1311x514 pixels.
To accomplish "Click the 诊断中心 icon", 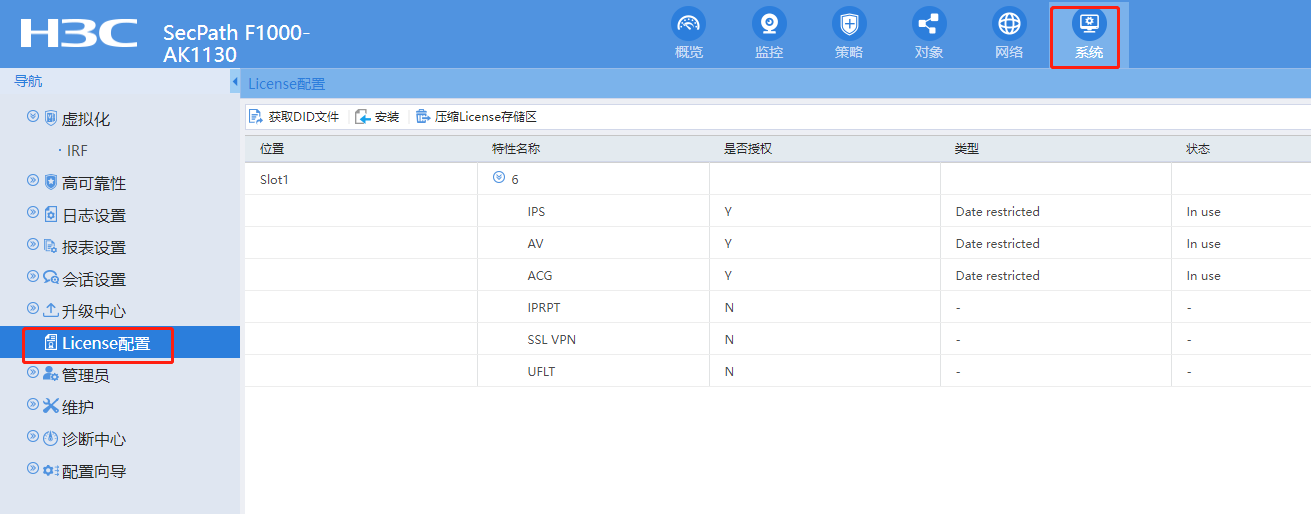I will coord(51,438).
